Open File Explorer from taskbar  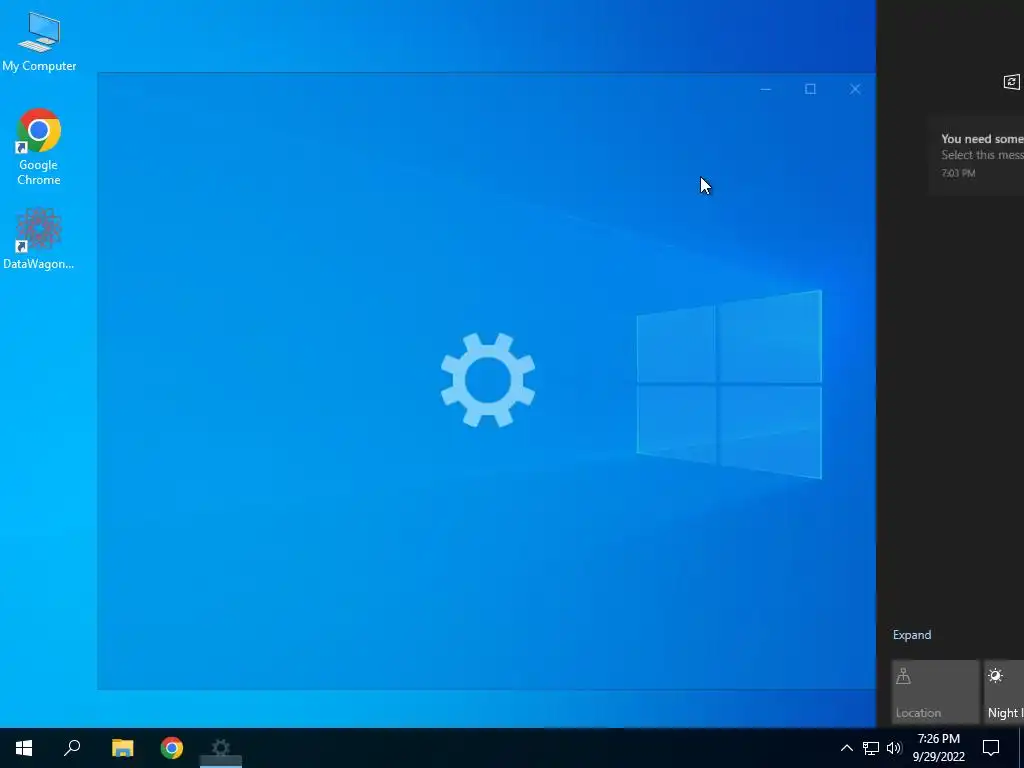point(122,748)
